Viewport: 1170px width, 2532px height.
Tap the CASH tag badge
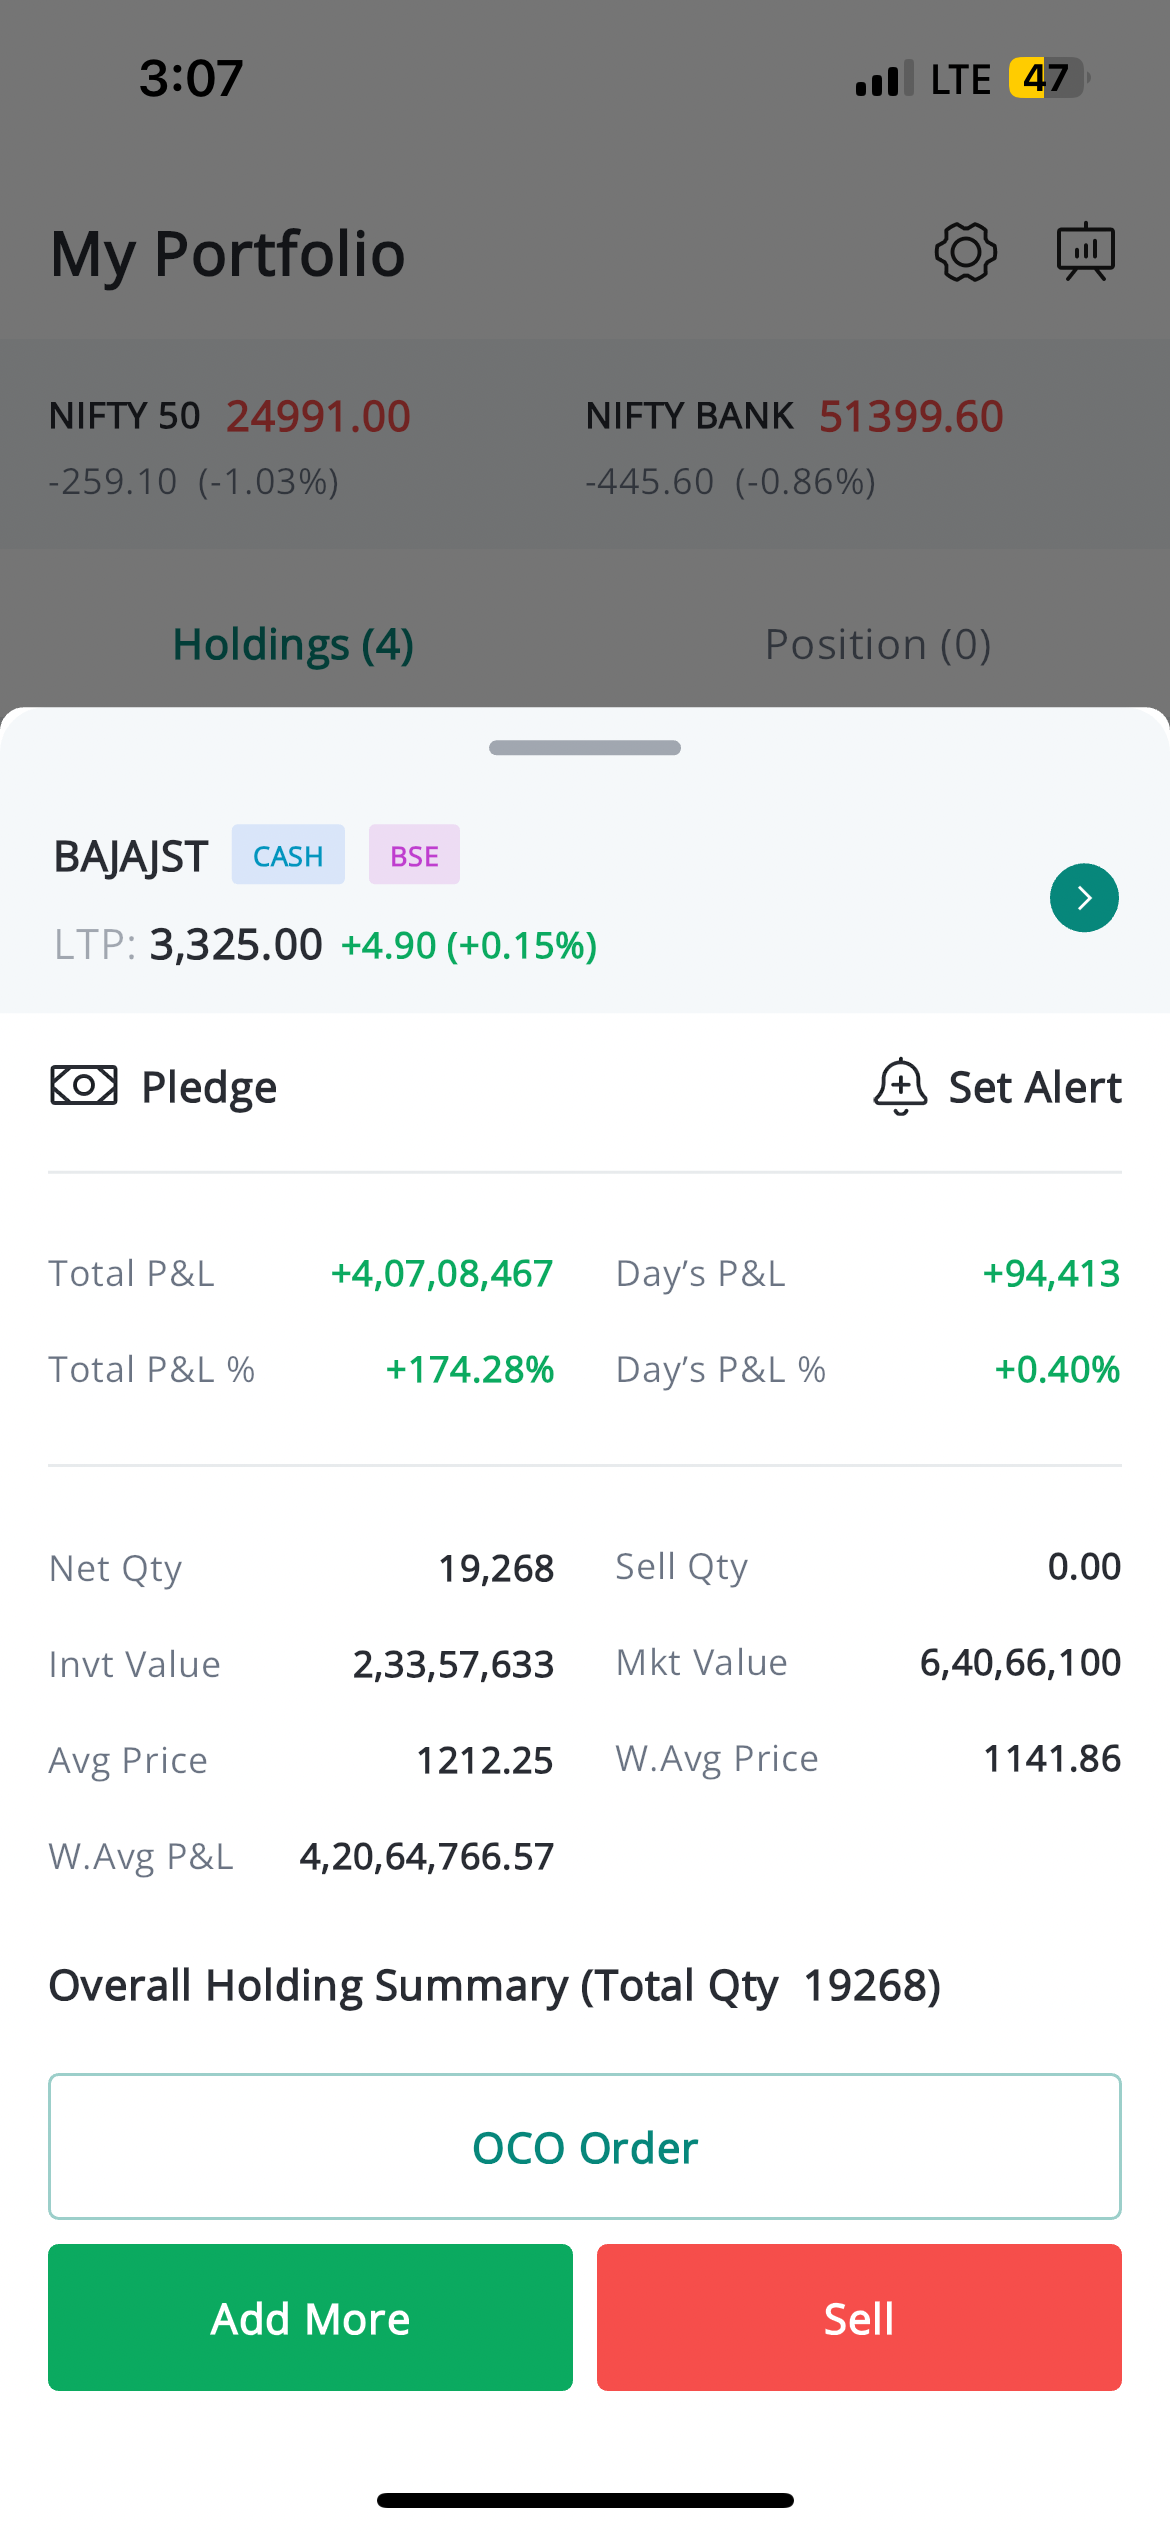click(288, 856)
